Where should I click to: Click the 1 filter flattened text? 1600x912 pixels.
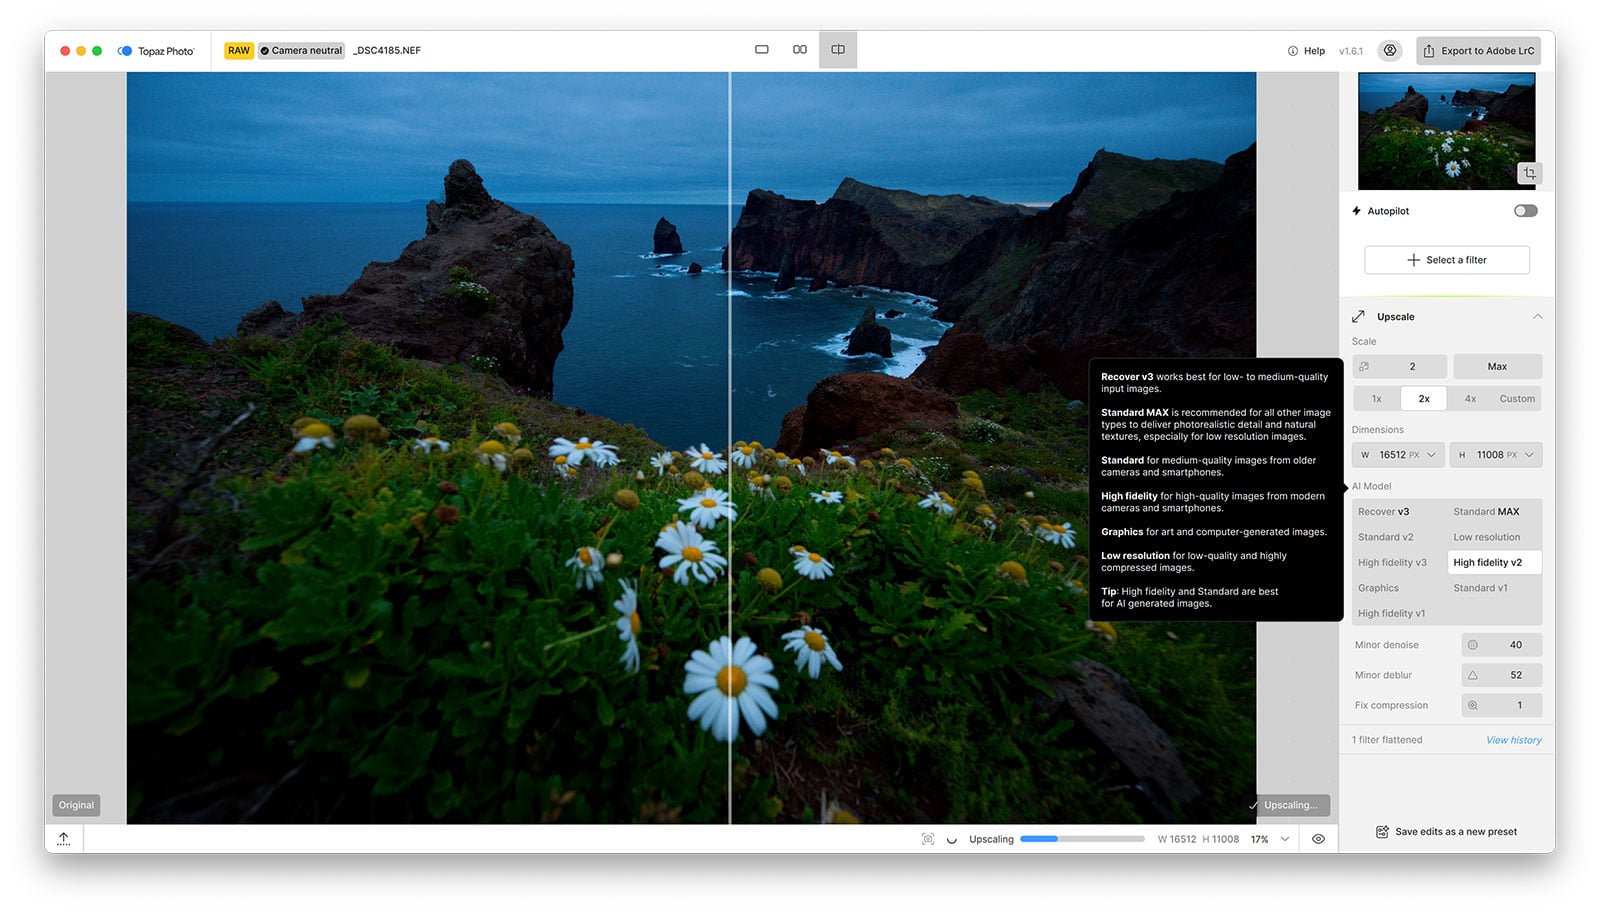click(1387, 740)
